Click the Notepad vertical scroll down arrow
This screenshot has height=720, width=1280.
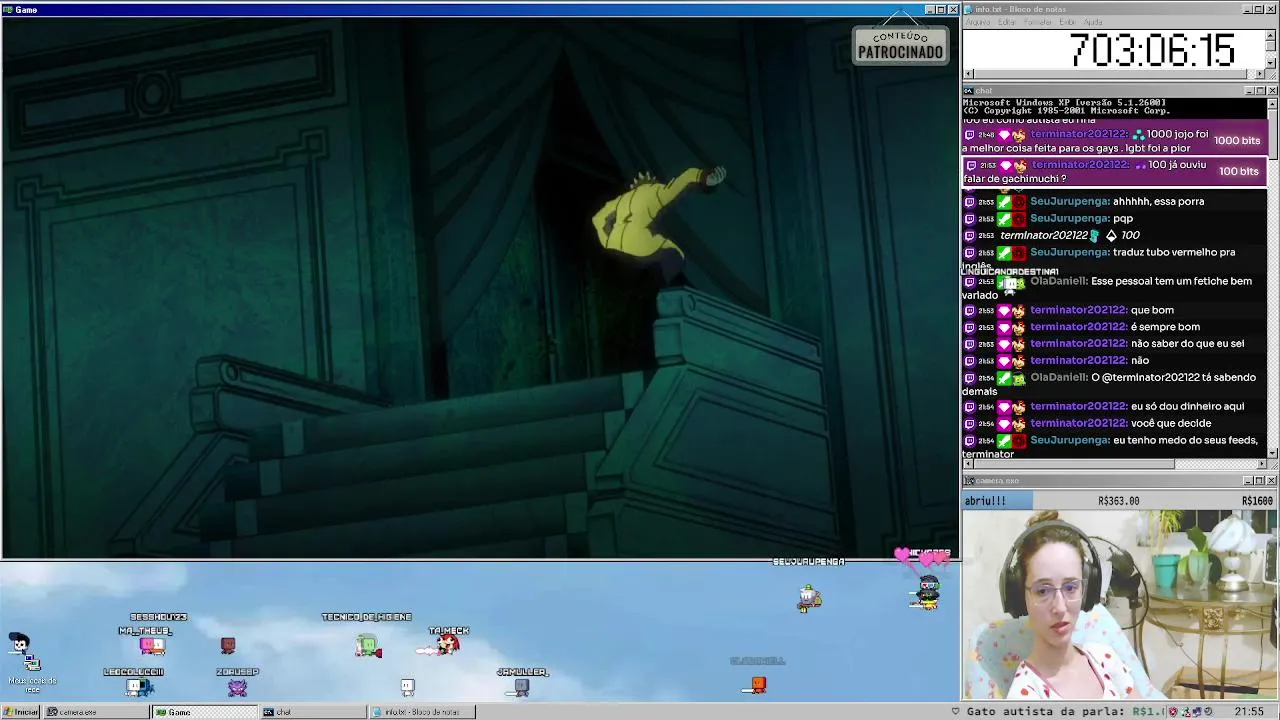1271,63
